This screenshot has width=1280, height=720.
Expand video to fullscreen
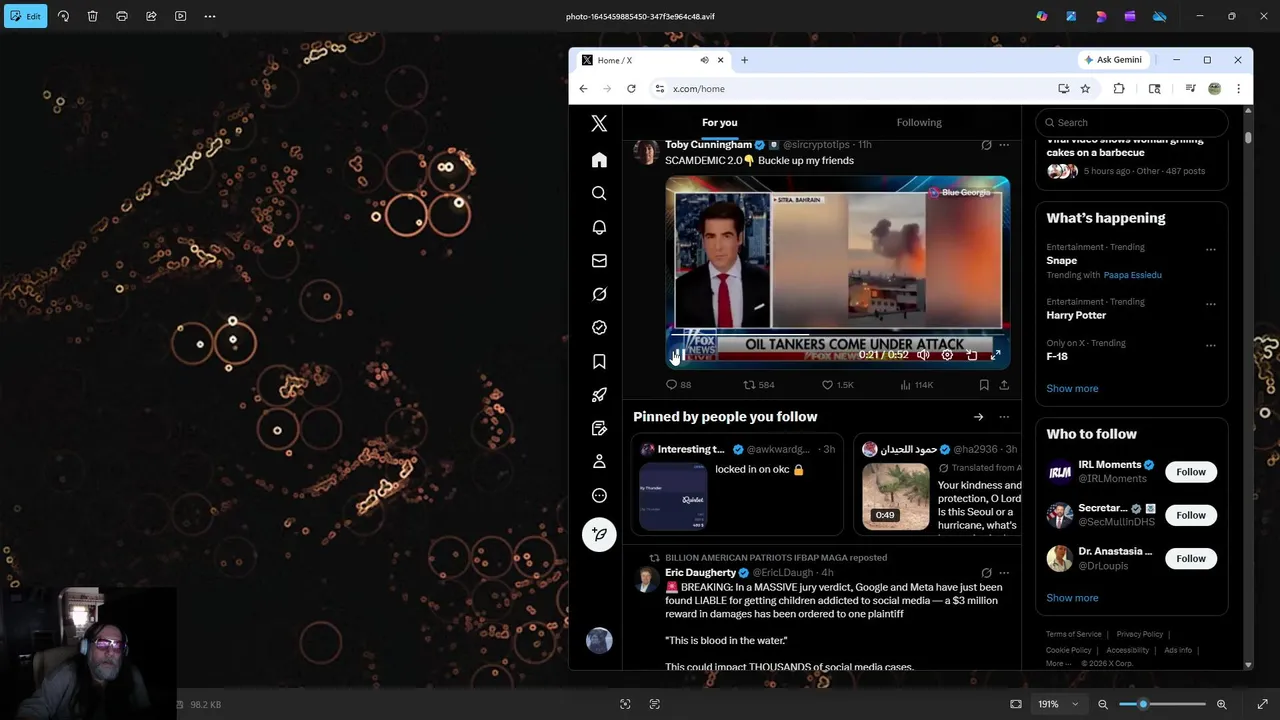(995, 355)
